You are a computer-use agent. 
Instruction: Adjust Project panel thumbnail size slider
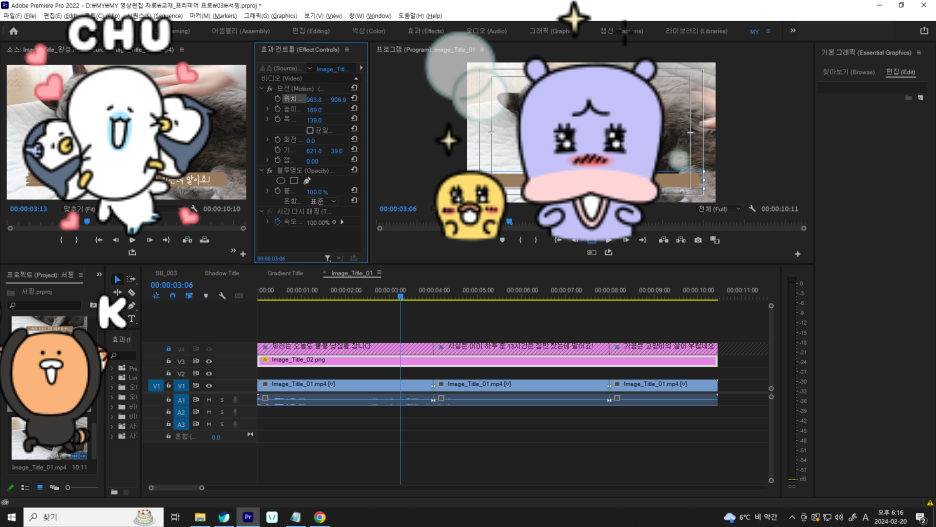[82, 488]
